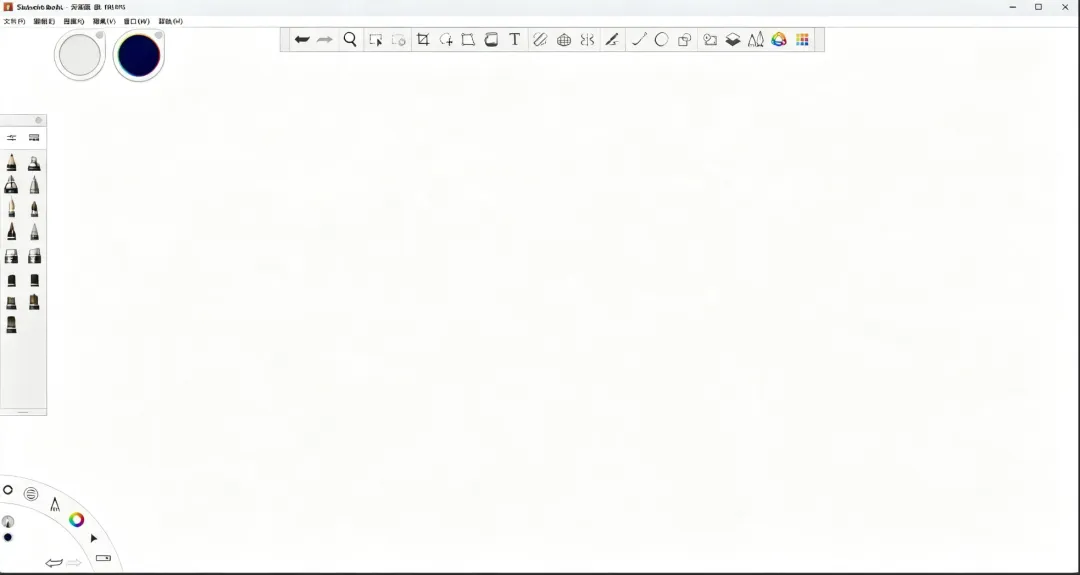Screen dimensions: 1080x575
Task: Click the lagoon current brush thumbnail
Action: coord(8,521)
